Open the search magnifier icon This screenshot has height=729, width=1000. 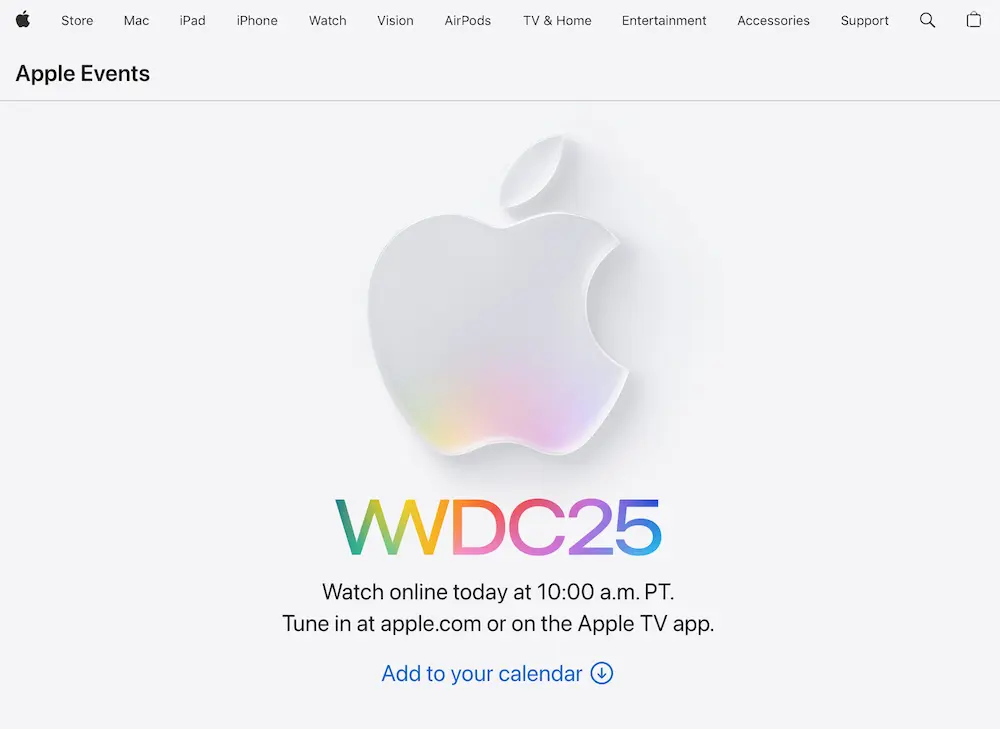[x=927, y=20]
